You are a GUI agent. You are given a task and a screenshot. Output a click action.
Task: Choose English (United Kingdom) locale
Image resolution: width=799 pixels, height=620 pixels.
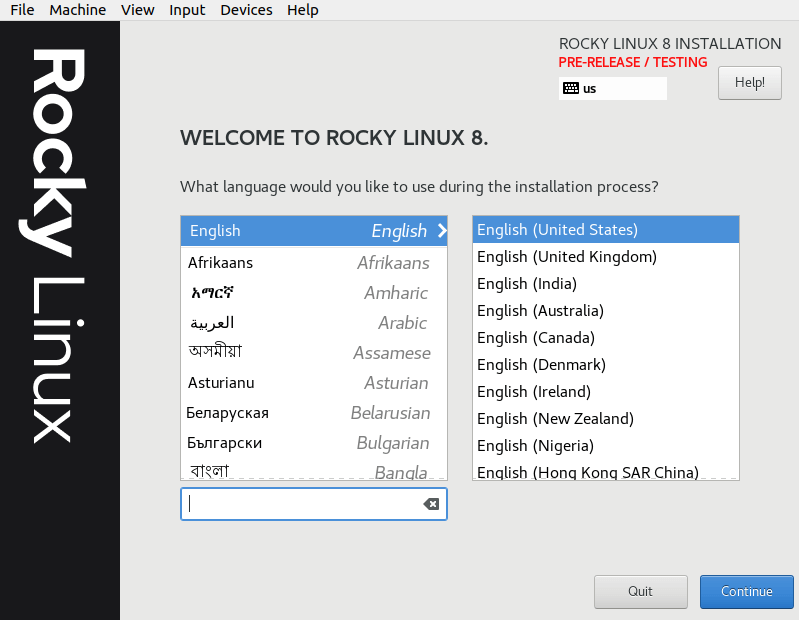click(x=606, y=257)
